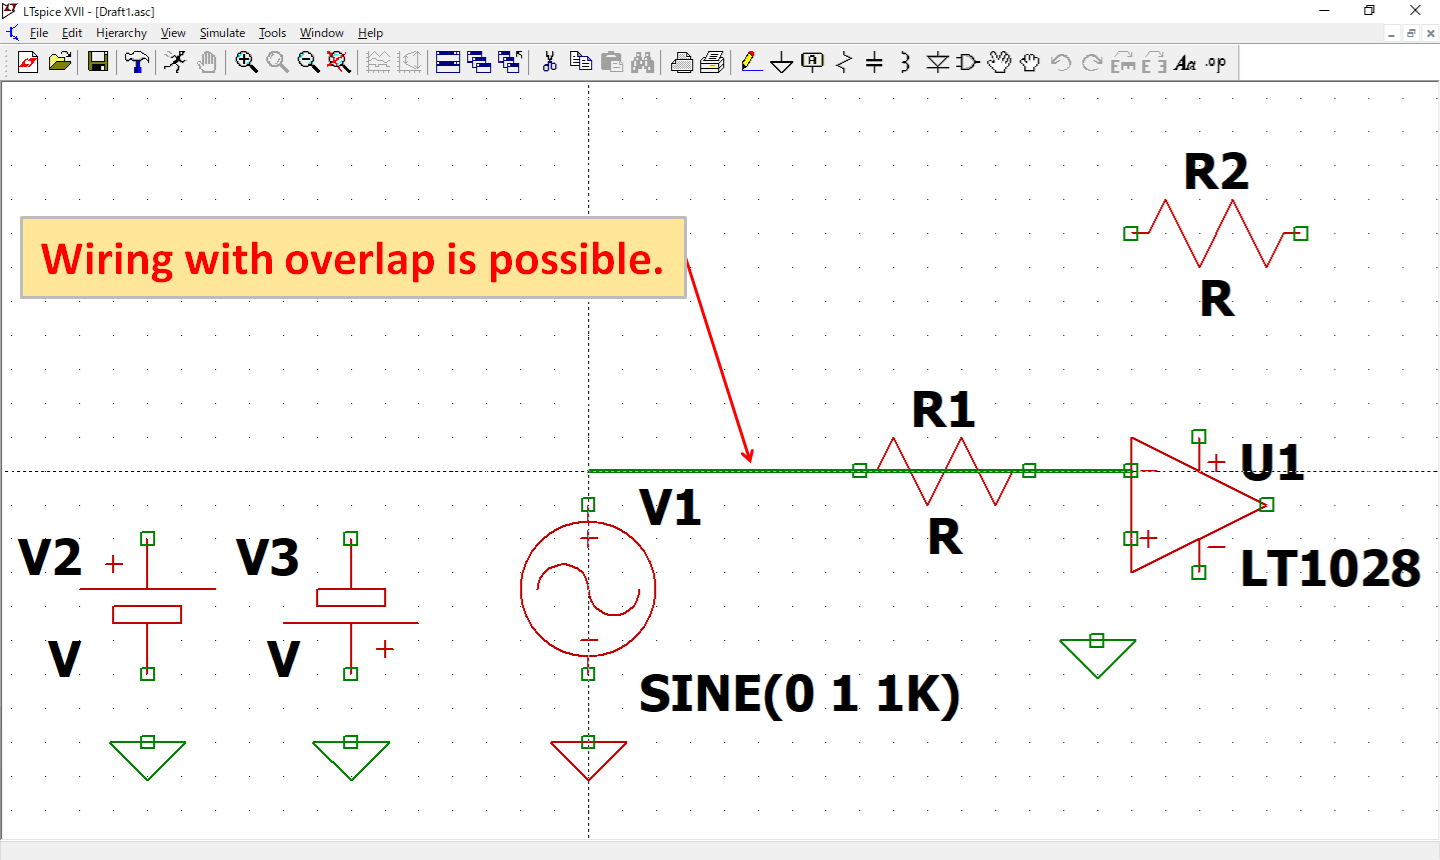
Task: Select the drag fist tool
Action: coord(1030,62)
